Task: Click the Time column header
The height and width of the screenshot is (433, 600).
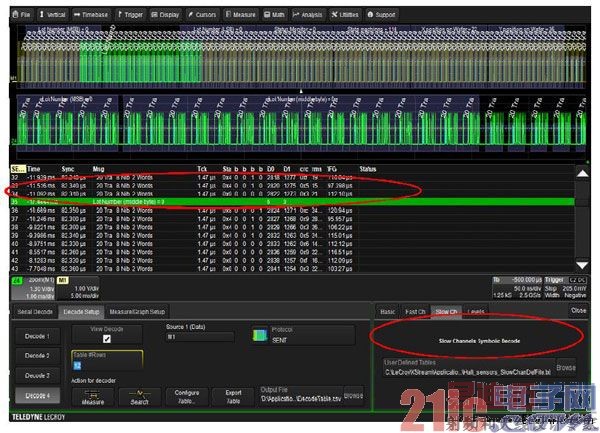Action: (34, 169)
